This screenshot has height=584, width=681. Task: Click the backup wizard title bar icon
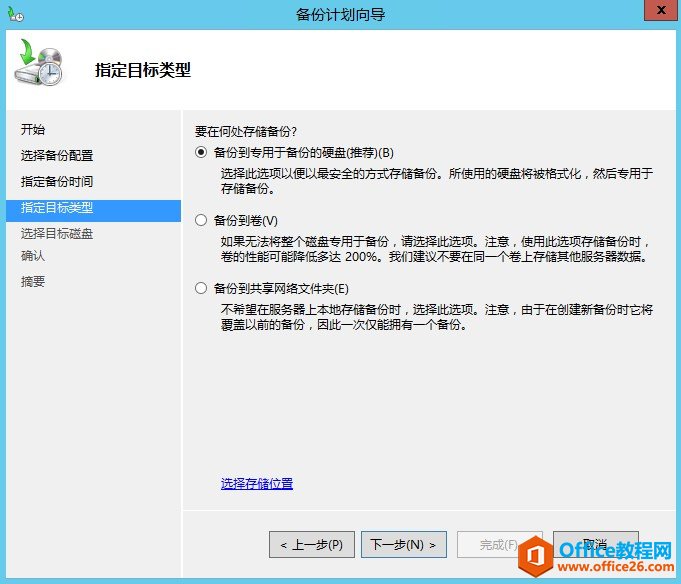point(16,14)
